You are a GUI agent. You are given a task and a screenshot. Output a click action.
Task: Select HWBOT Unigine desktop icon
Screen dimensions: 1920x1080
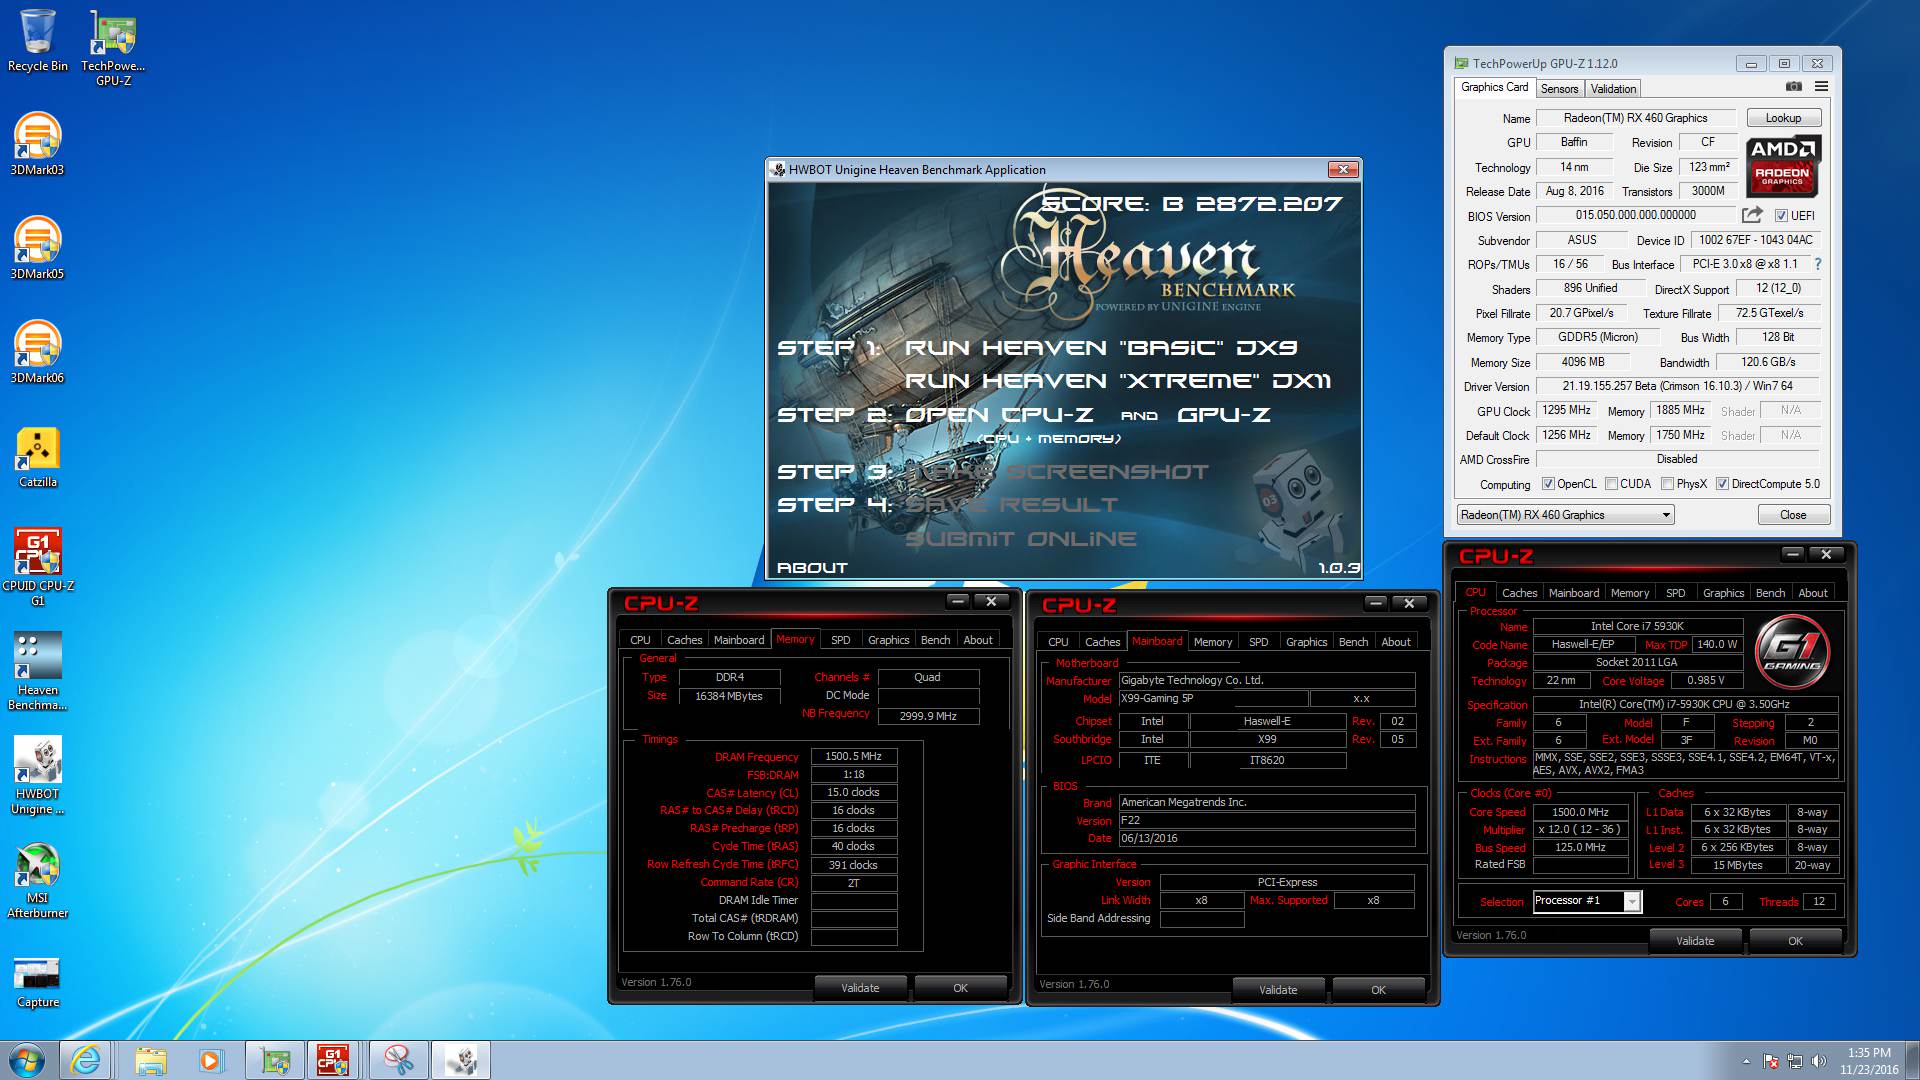coord(38,775)
